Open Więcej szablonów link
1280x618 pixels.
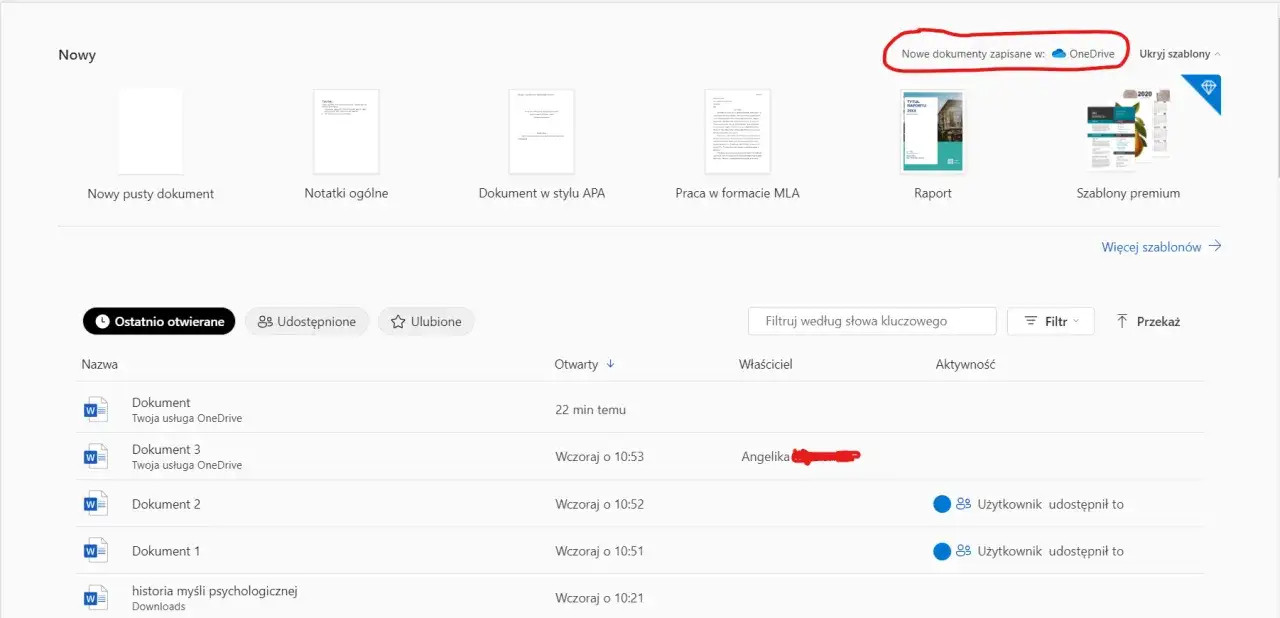1151,246
